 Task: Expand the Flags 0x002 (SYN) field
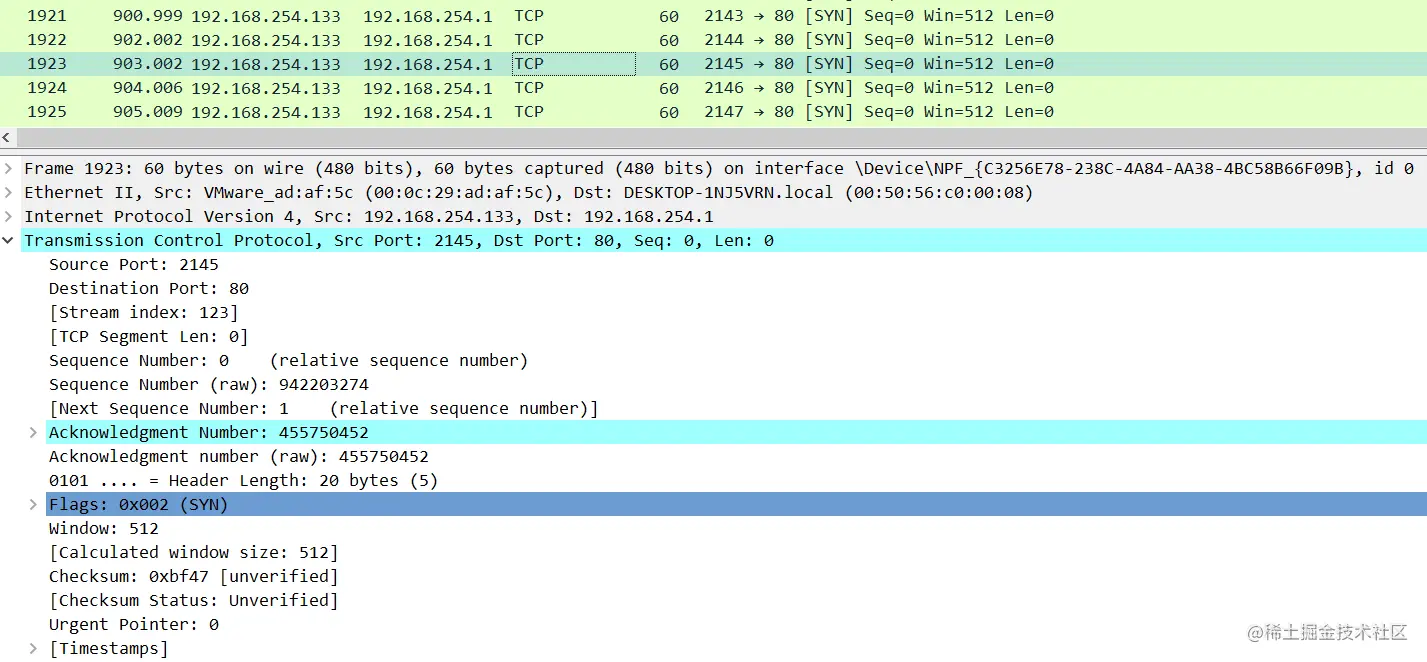[x=33, y=504]
